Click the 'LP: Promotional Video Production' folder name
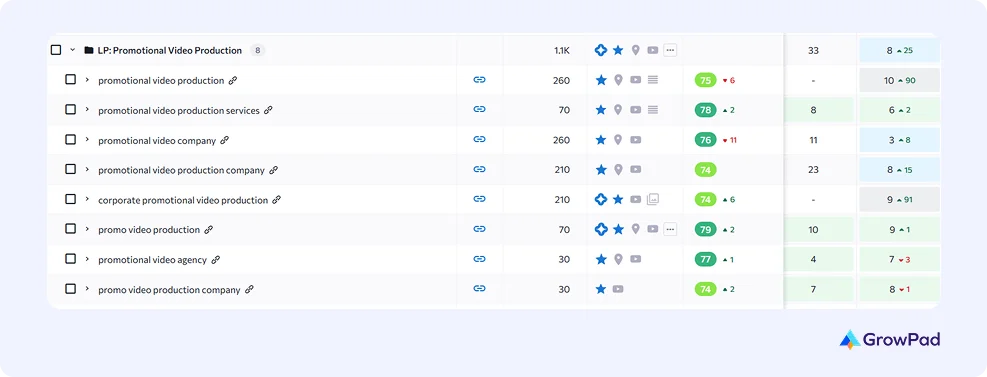The width and height of the screenshot is (987, 377). click(169, 50)
